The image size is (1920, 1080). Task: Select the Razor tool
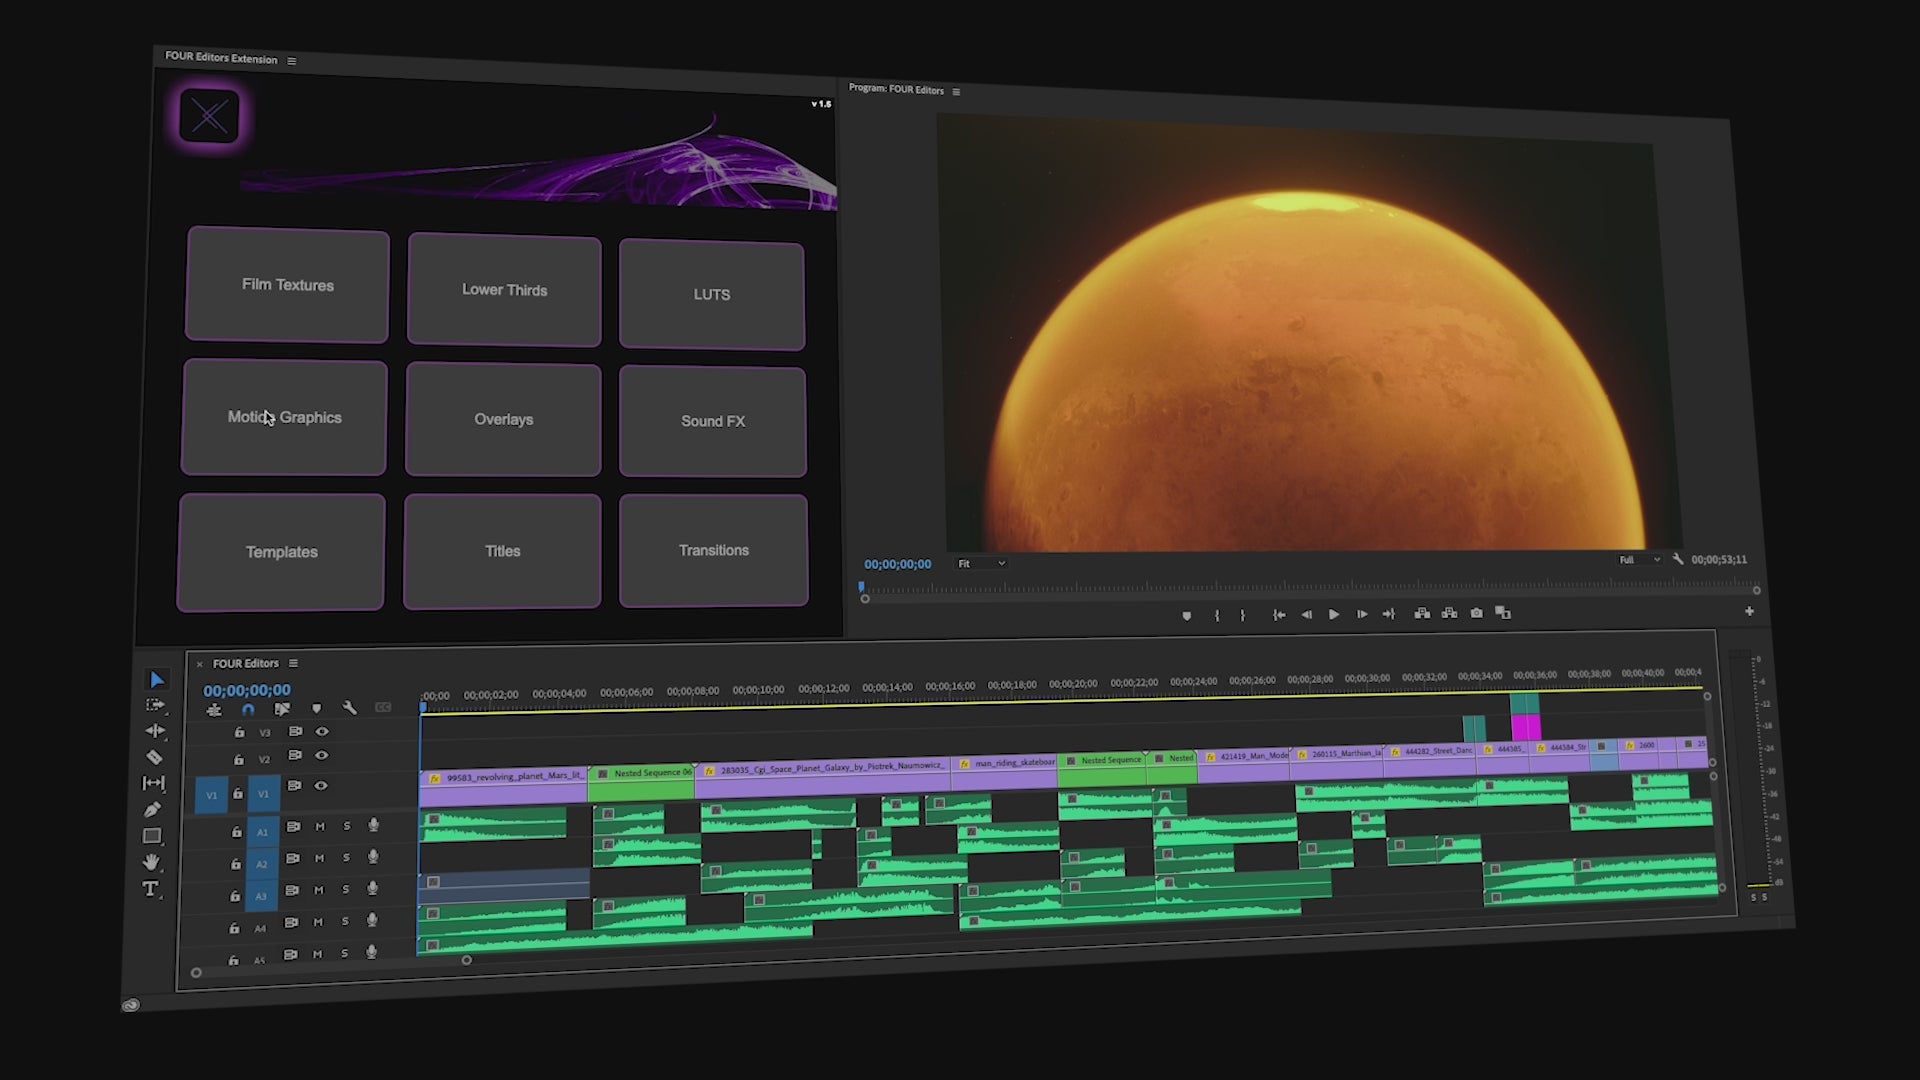click(x=154, y=757)
